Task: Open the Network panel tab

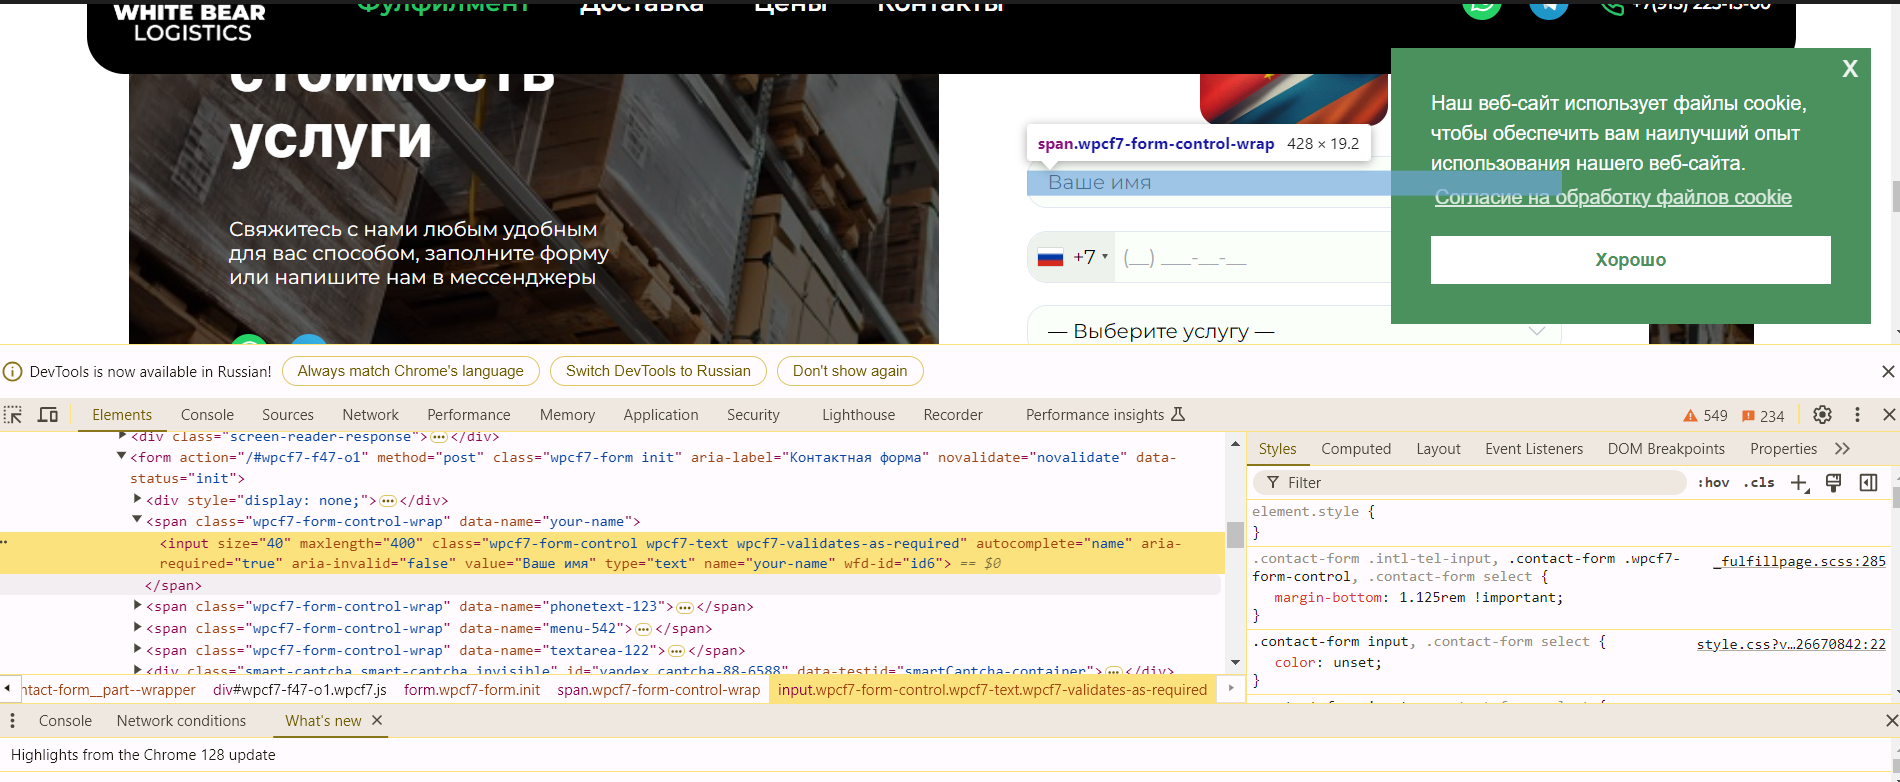Action: pos(370,415)
